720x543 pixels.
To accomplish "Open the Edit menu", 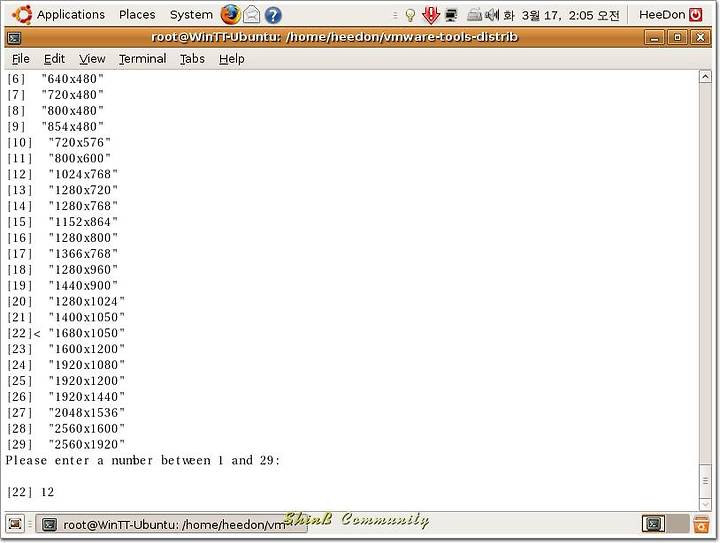I will click(x=54, y=59).
